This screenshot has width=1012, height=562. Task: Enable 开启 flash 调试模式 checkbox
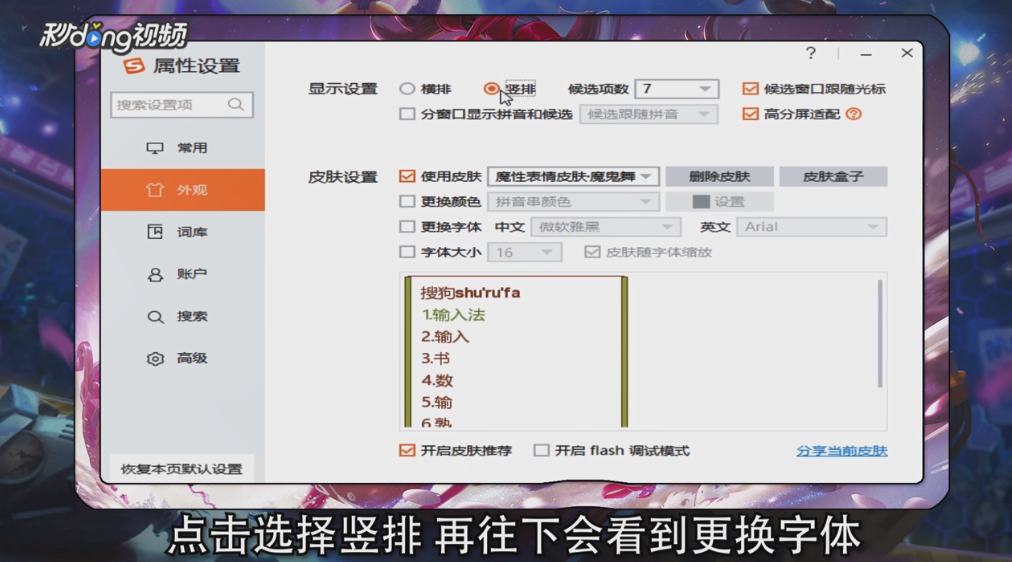tap(541, 450)
